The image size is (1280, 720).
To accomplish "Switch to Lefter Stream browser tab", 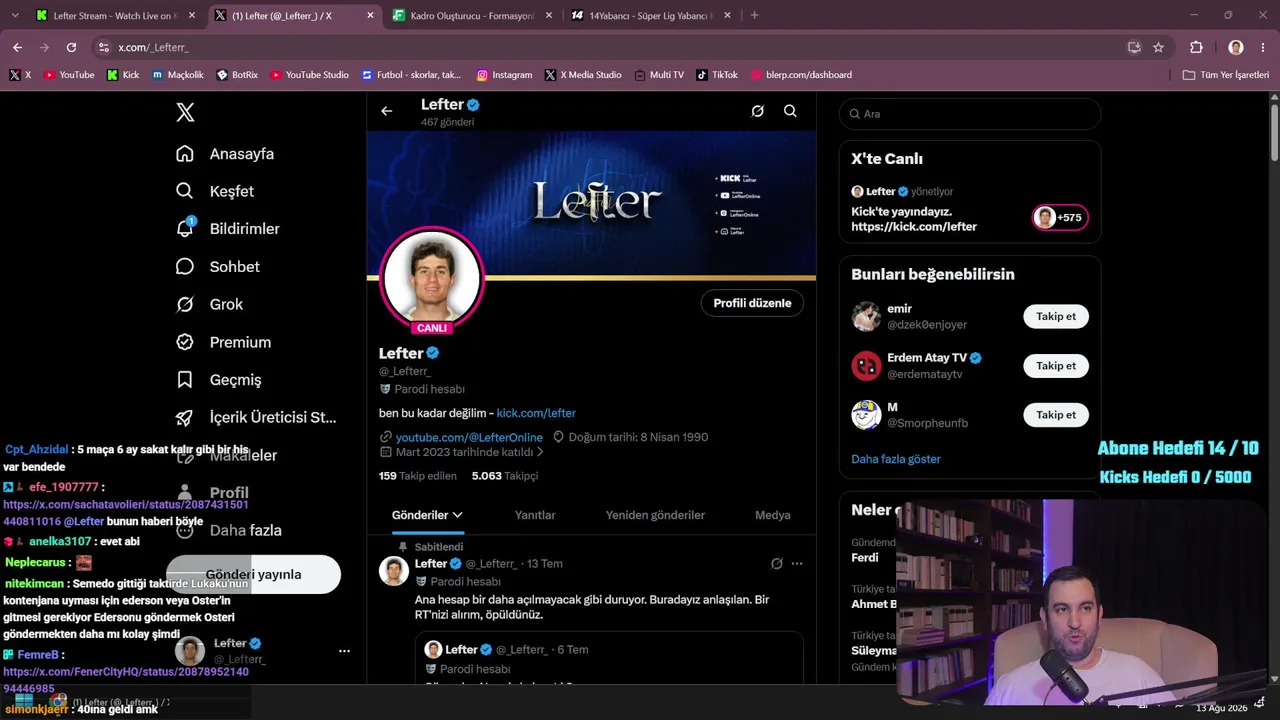I will [116, 16].
